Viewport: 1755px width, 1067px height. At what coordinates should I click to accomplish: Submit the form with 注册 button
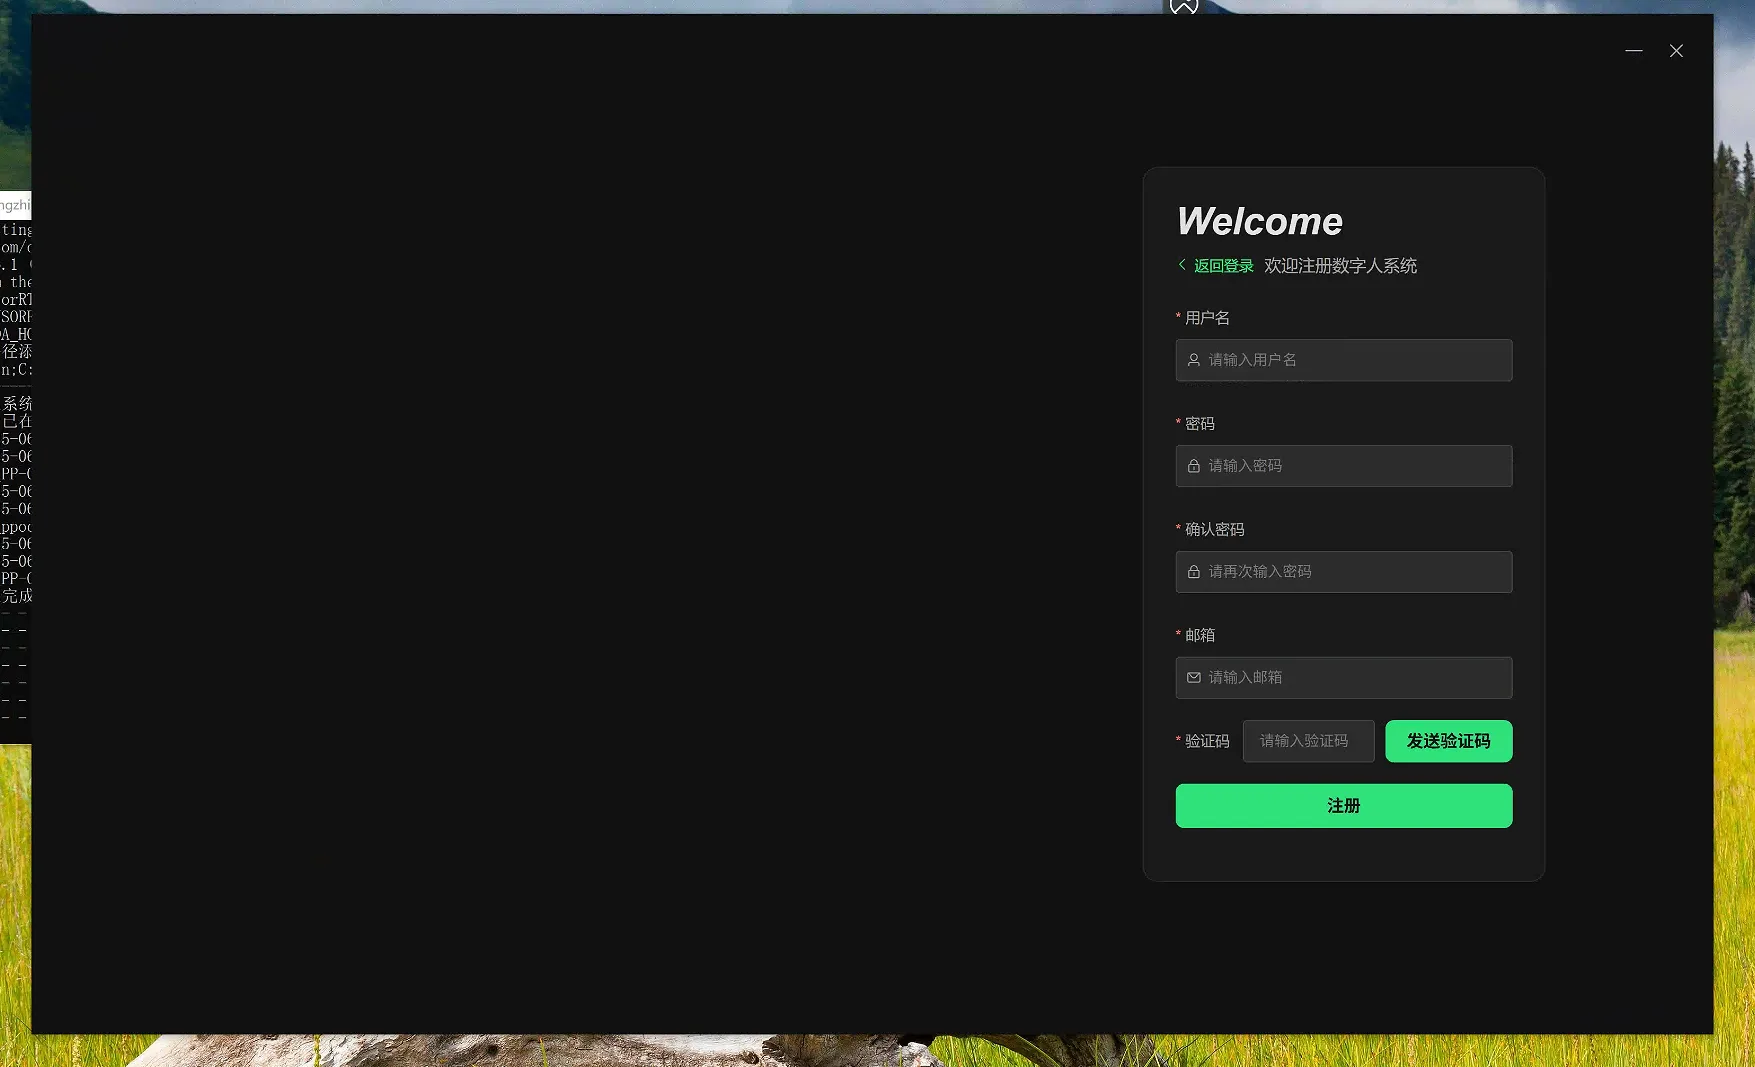(x=1343, y=806)
